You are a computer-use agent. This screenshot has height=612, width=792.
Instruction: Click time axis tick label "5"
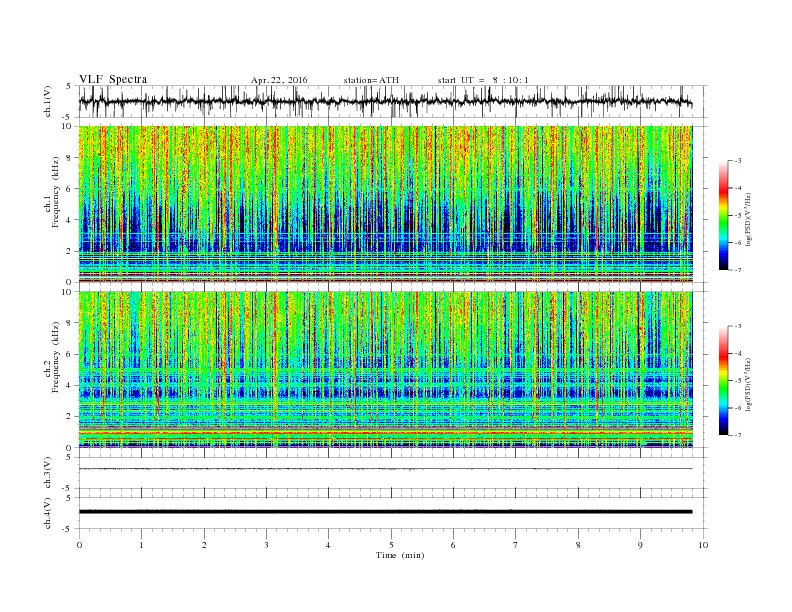(x=391, y=545)
